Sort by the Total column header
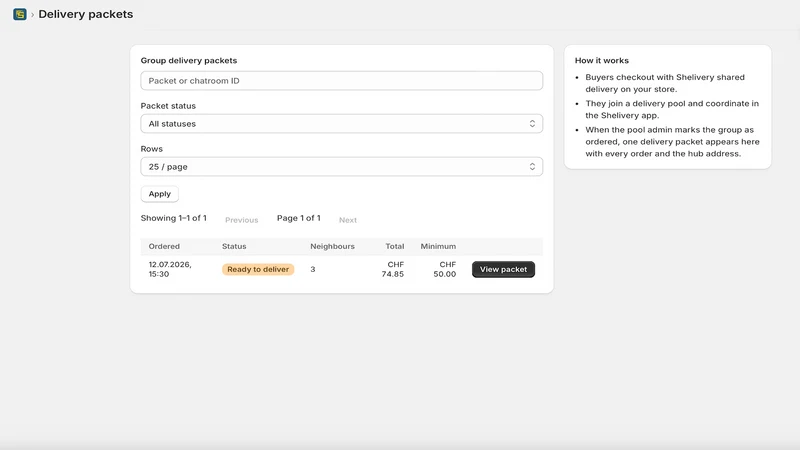 point(394,246)
